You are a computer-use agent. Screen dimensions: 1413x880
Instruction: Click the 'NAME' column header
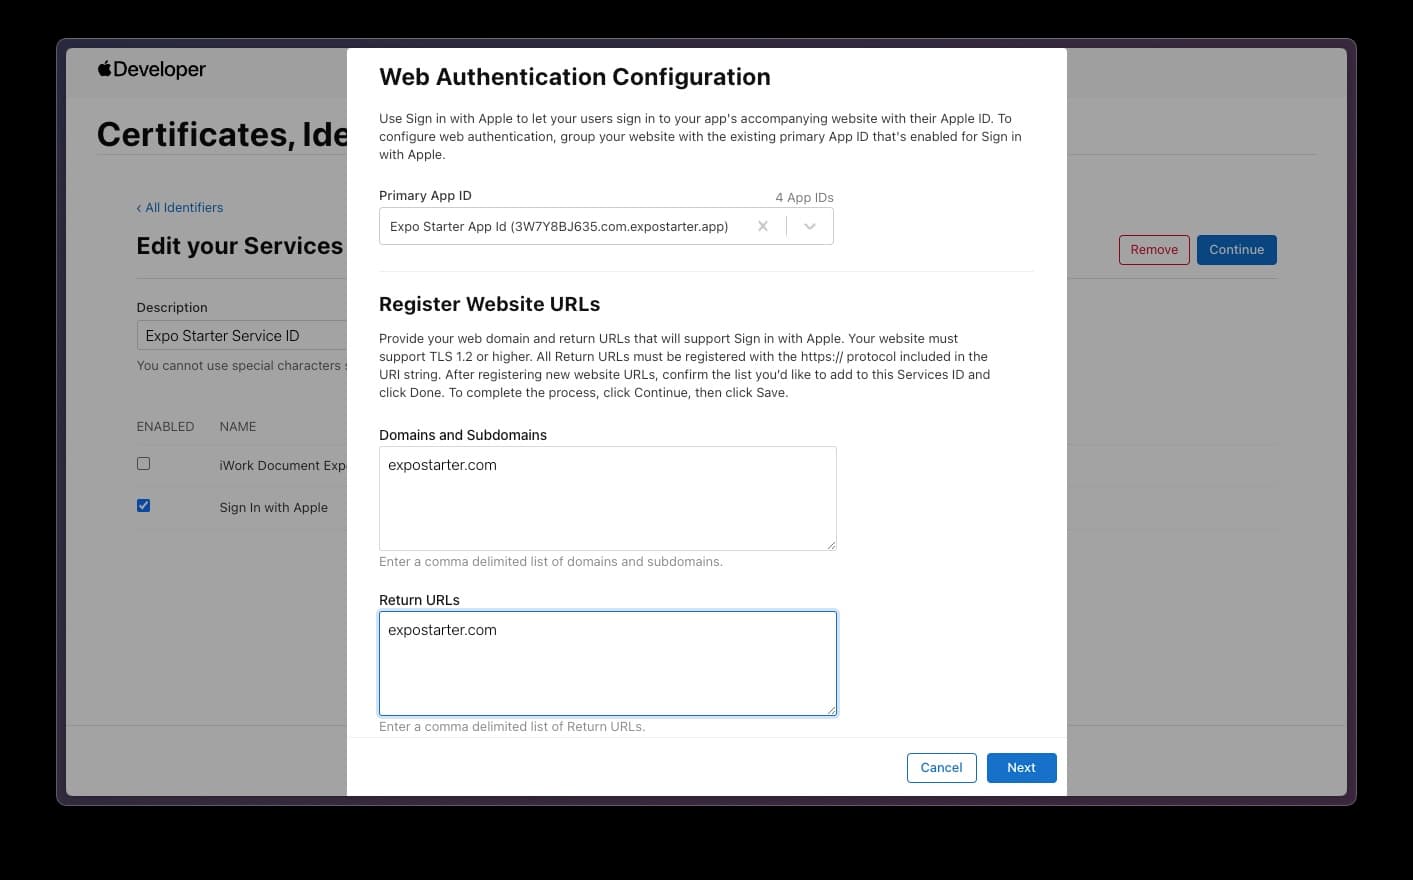point(238,427)
